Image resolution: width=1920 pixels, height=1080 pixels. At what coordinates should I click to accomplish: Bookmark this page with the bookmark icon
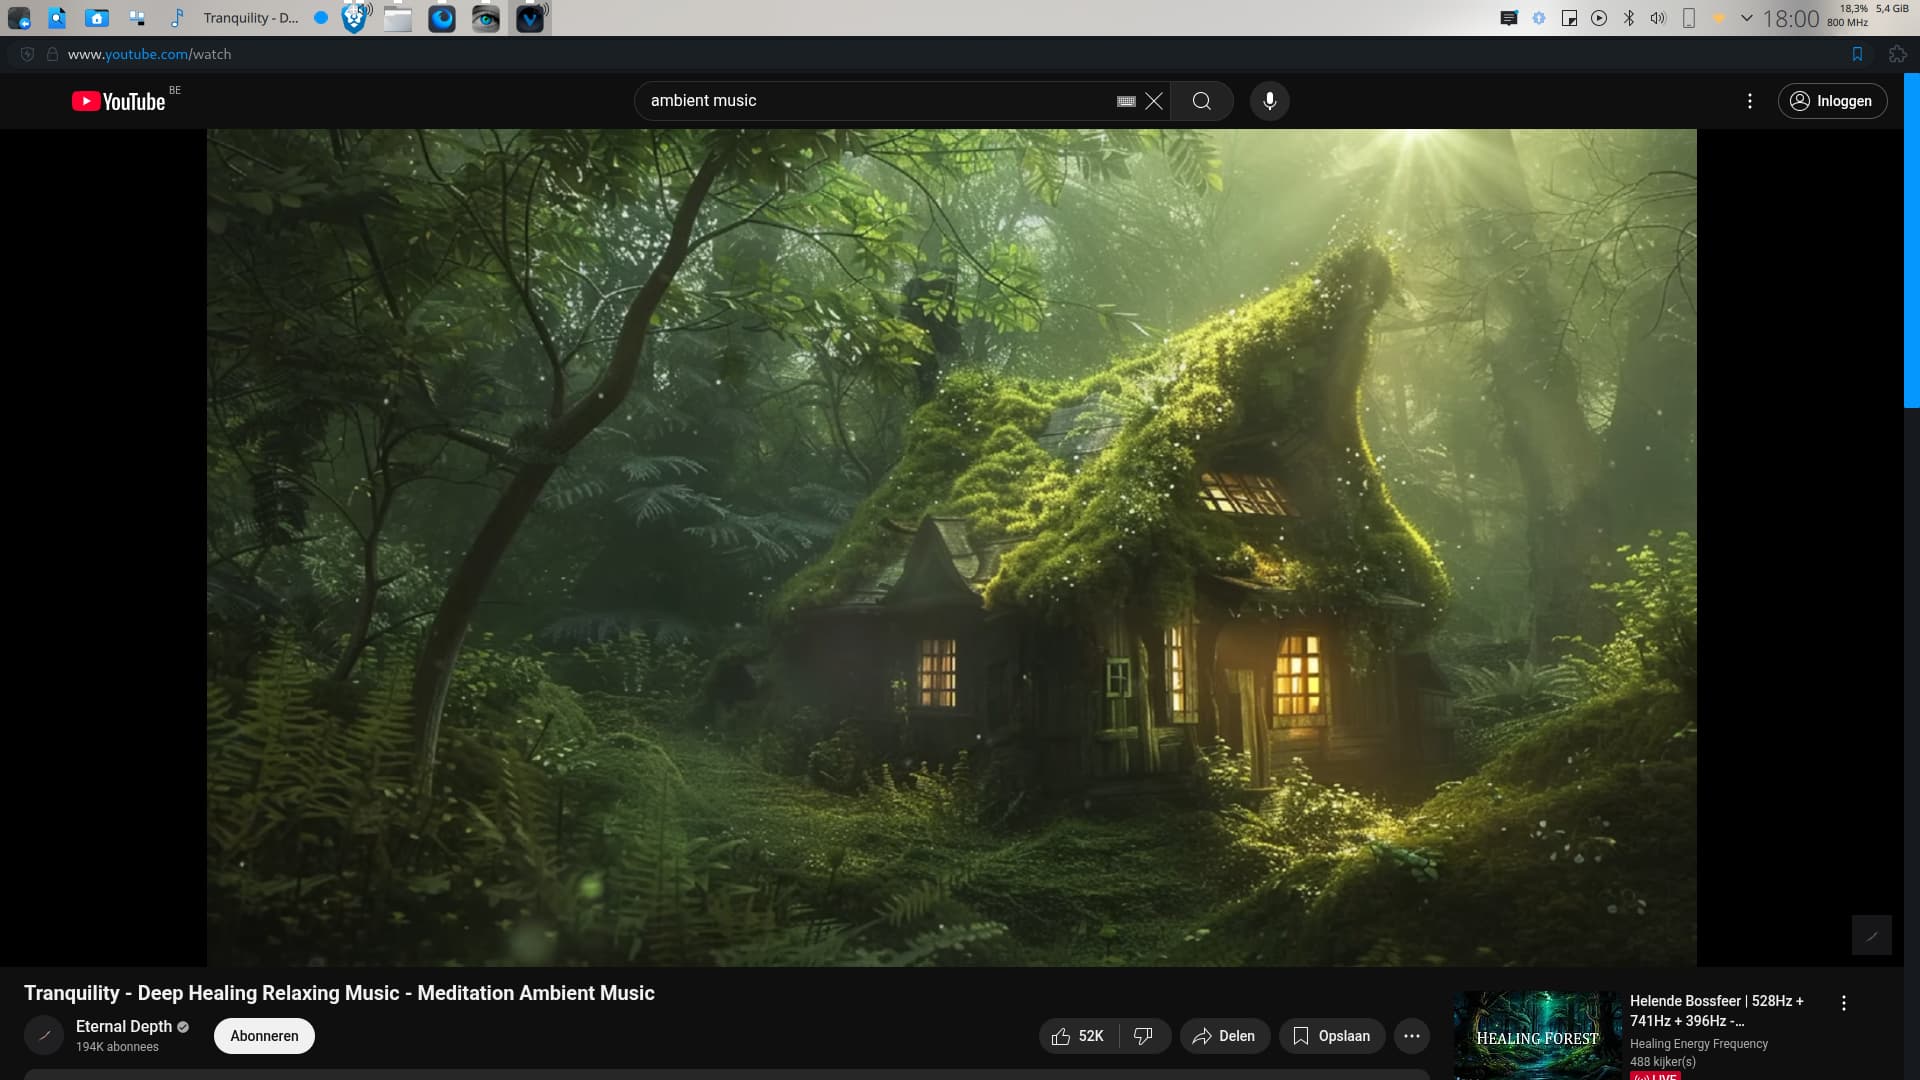[x=1857, y=54]
